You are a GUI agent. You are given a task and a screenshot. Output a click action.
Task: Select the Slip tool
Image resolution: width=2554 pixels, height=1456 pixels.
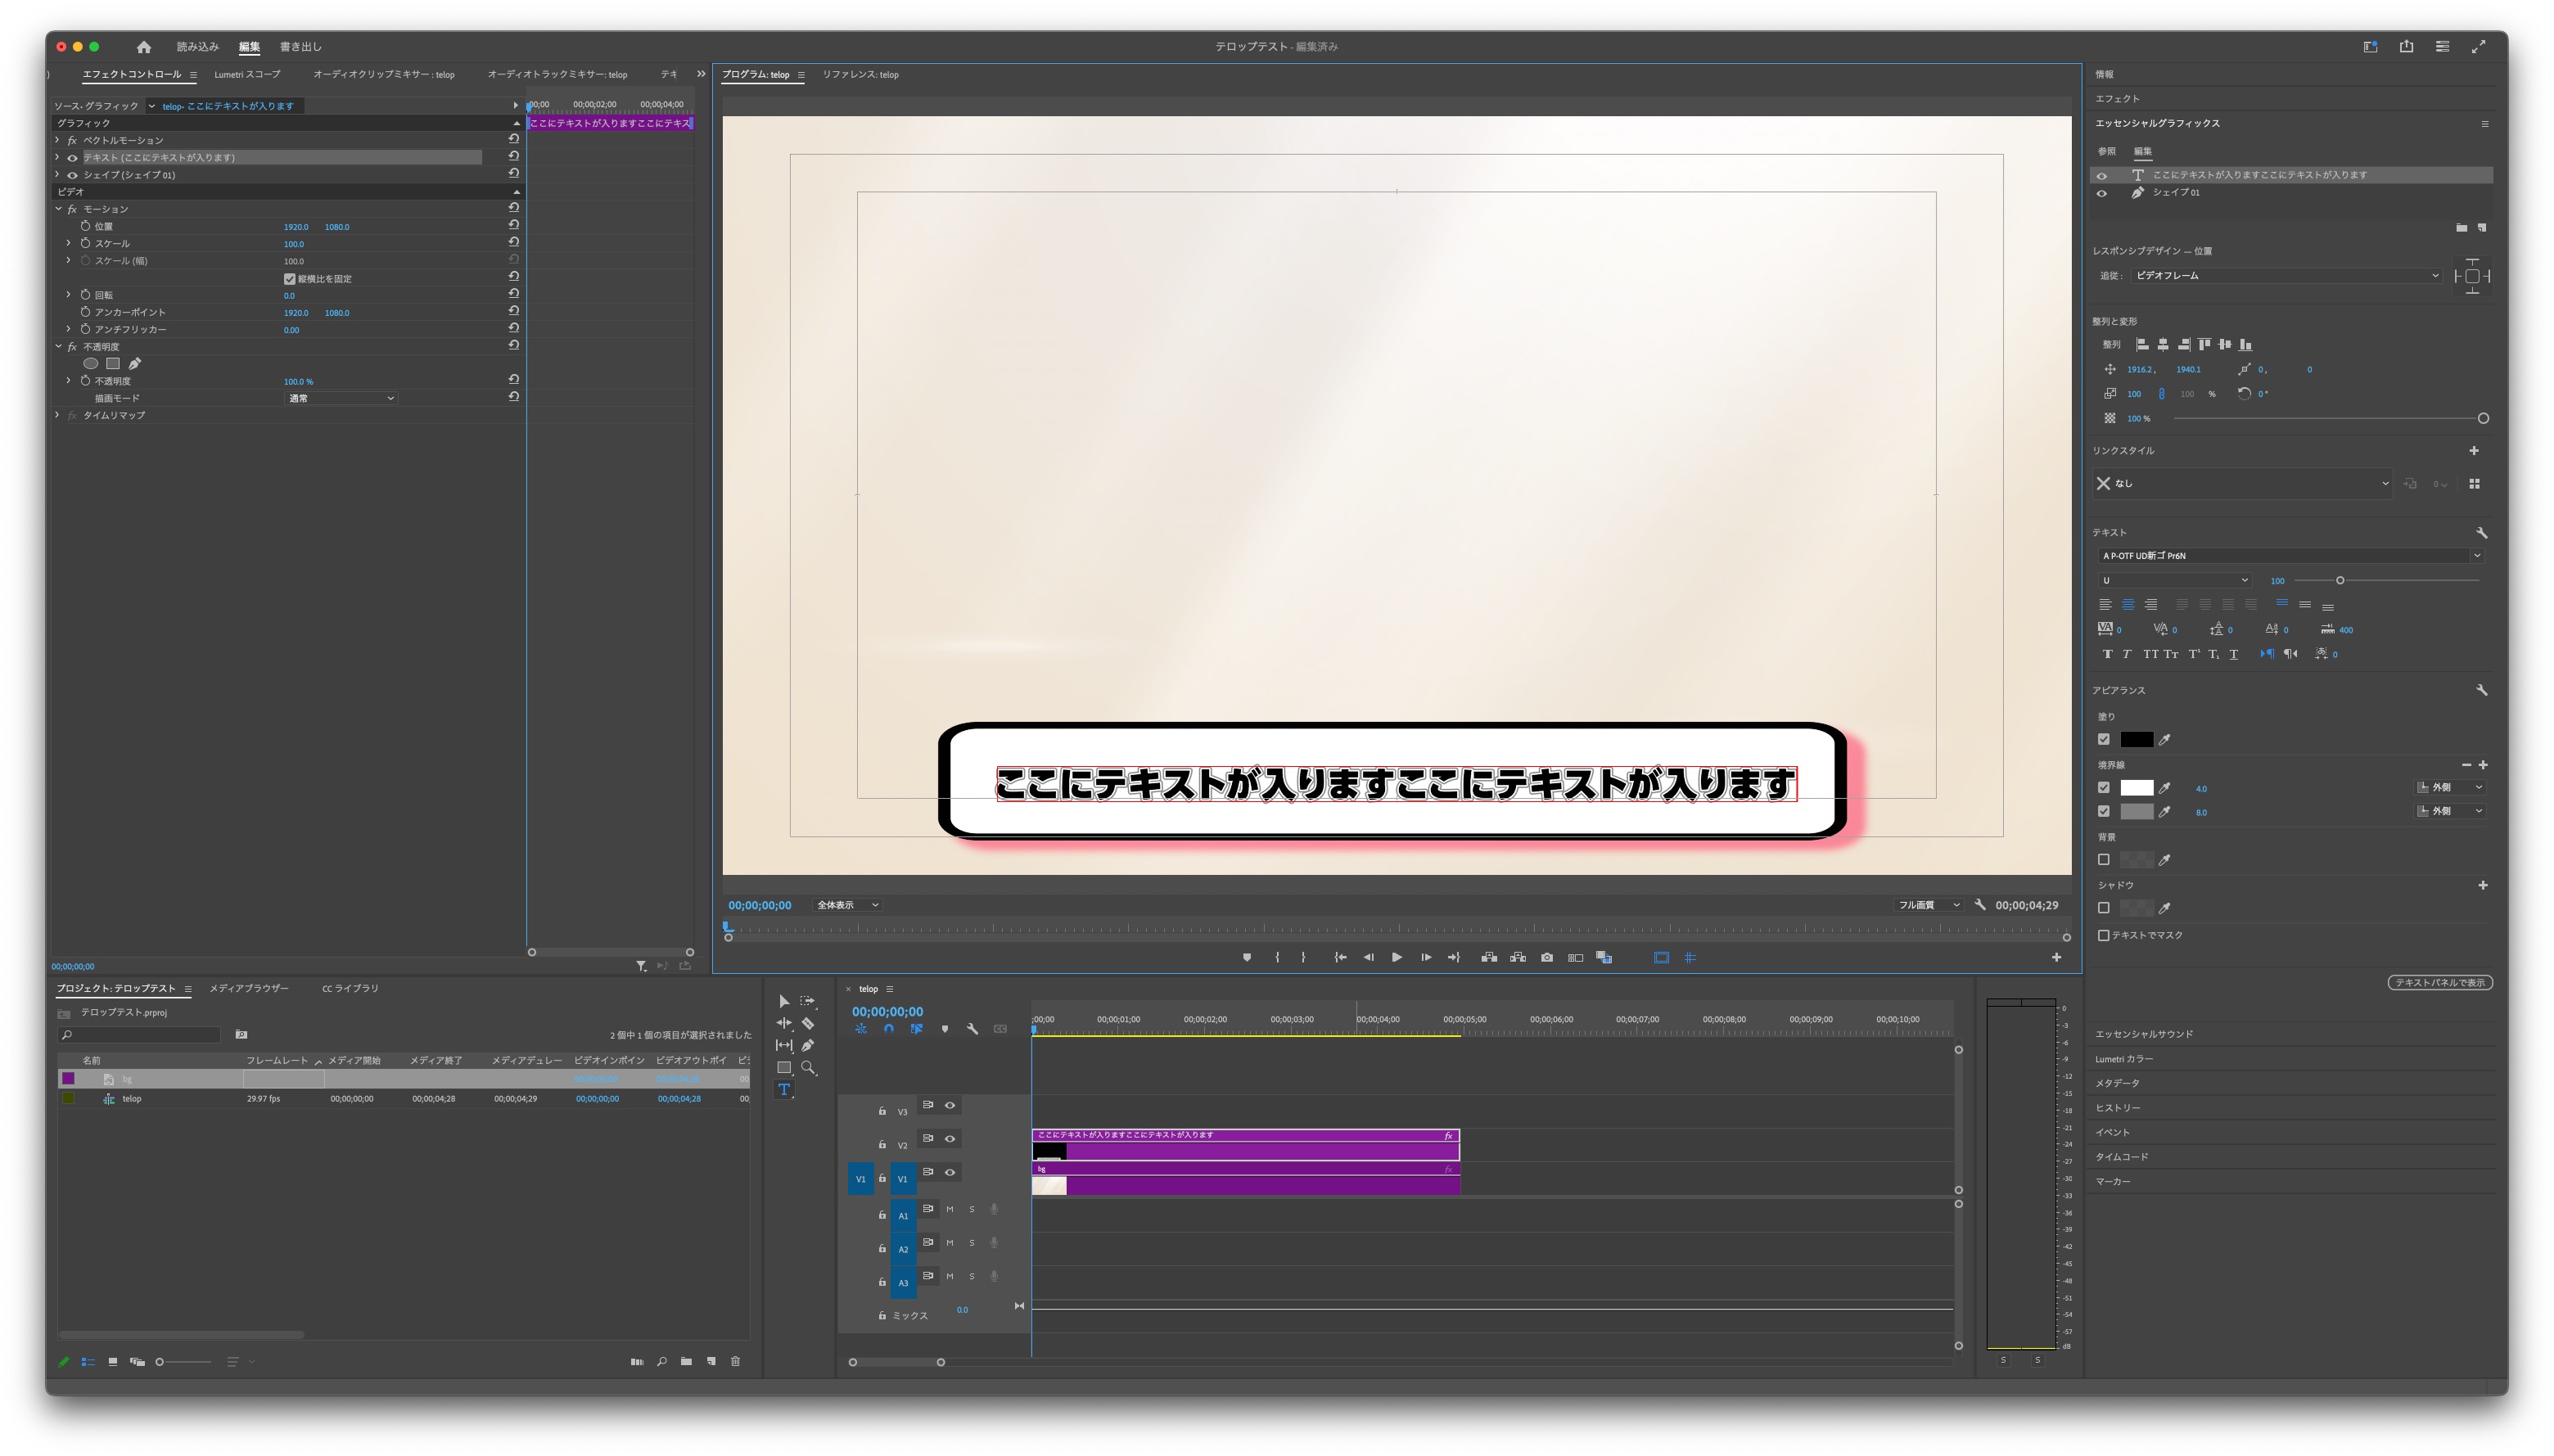783,1046
